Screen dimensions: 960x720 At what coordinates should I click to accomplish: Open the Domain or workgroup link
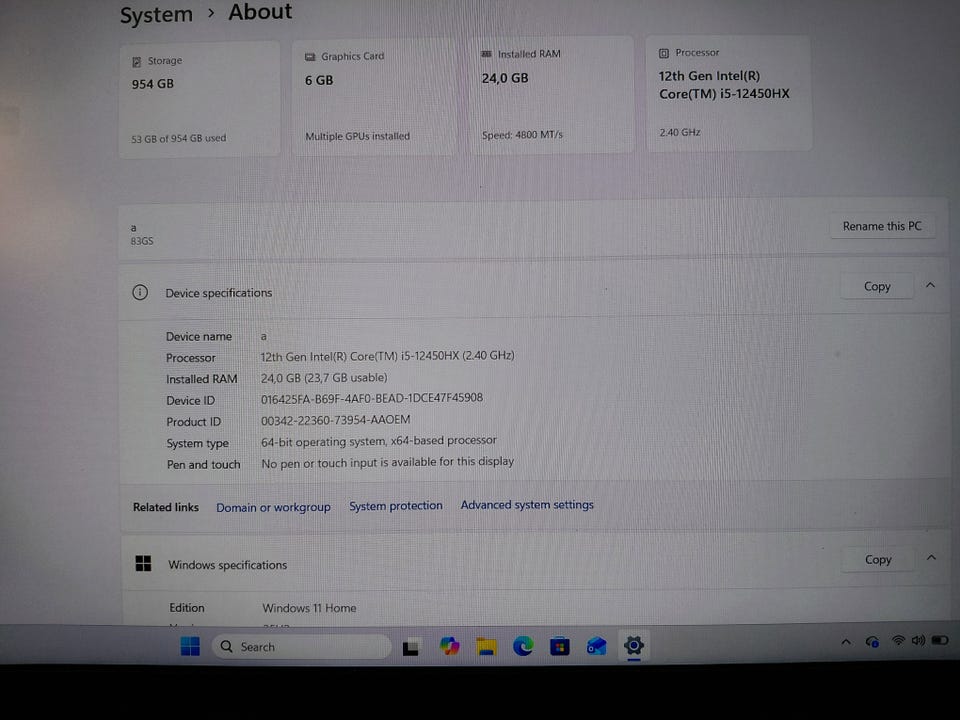(x=273, y=508)
